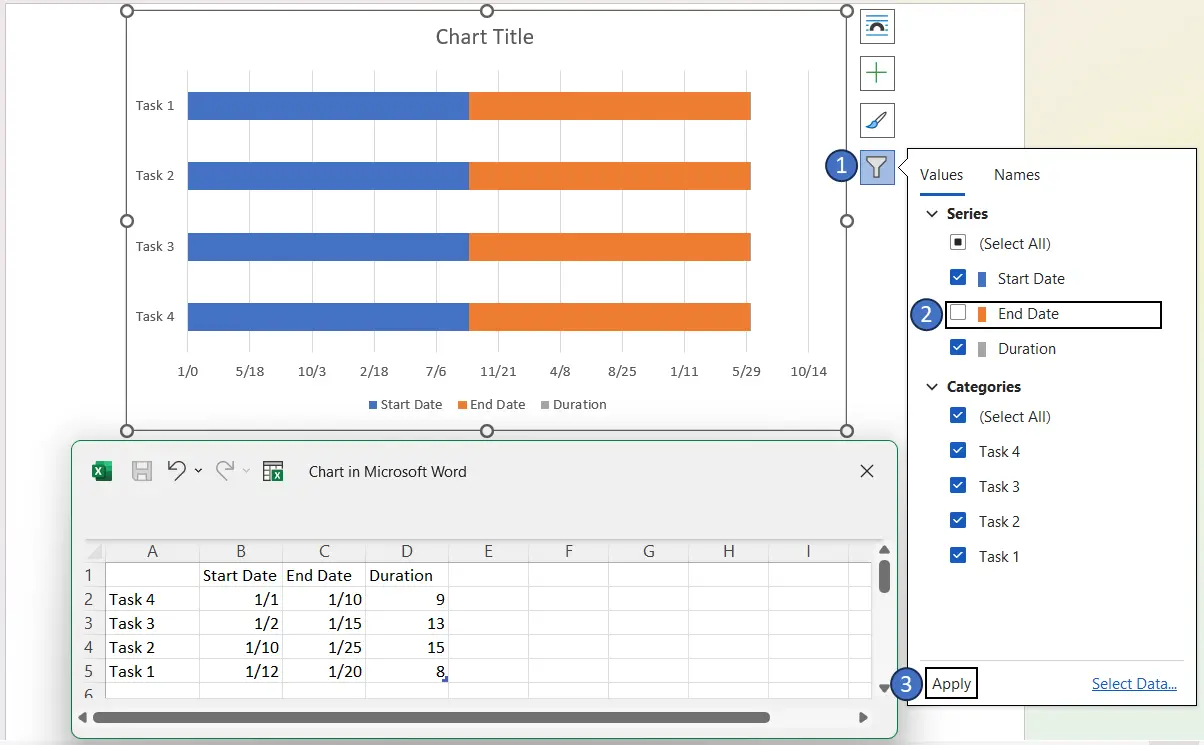
Task: Click the select-all corner of the spreadsheet
Action: [x=94, y=551]
